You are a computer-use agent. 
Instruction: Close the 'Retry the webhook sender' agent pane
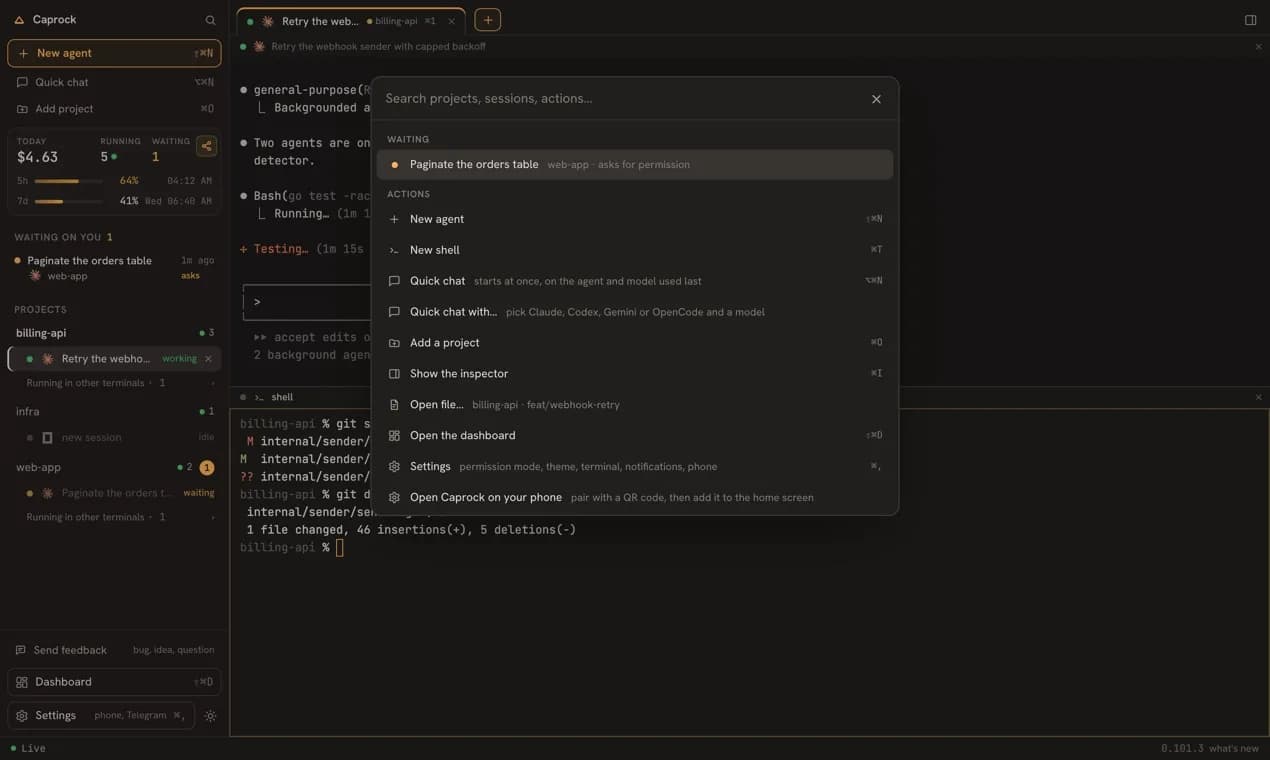1258,47
